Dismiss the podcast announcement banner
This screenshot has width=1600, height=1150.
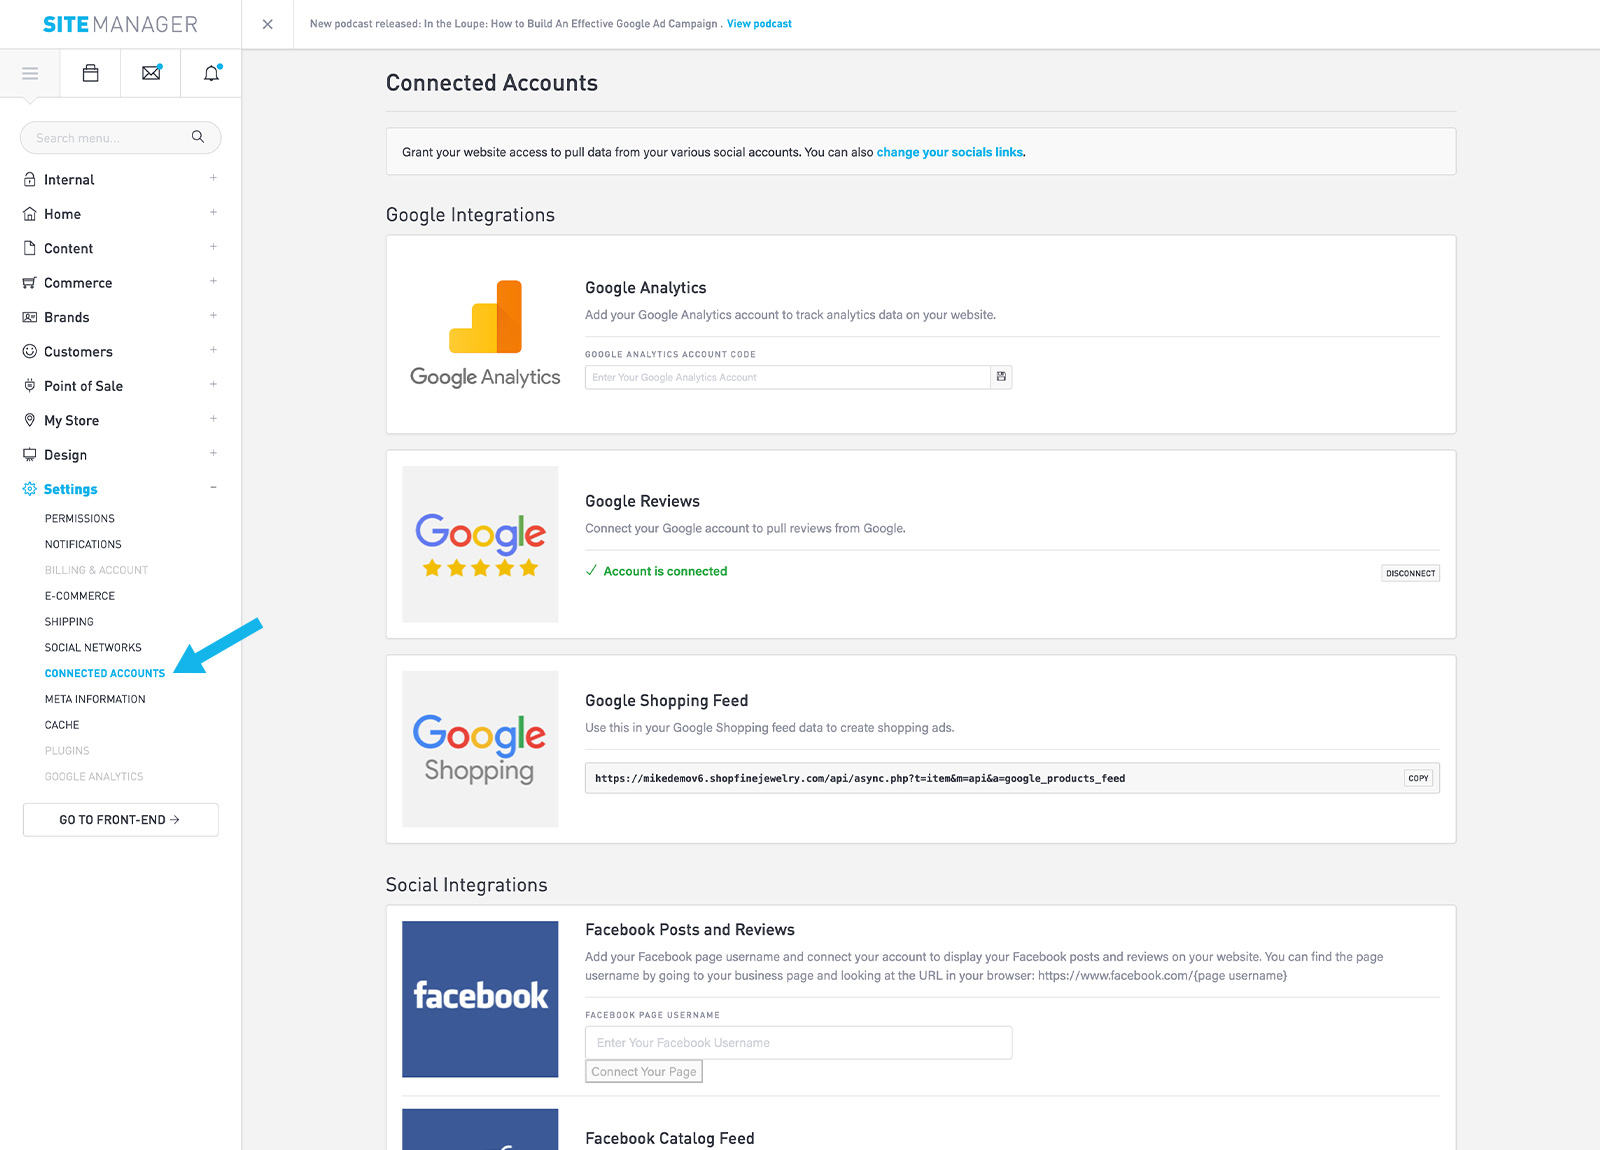click(x=267, y=24)
